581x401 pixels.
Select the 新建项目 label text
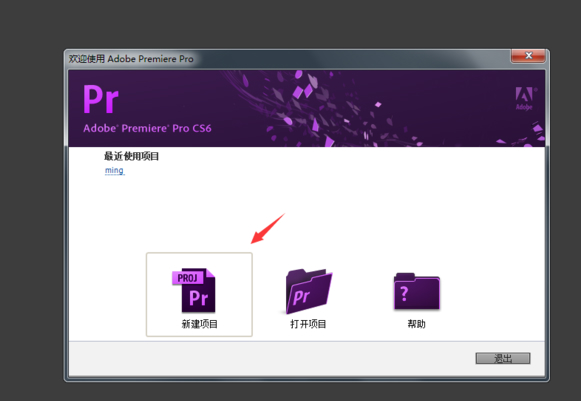pyautogui.click(x=199, y=324)
